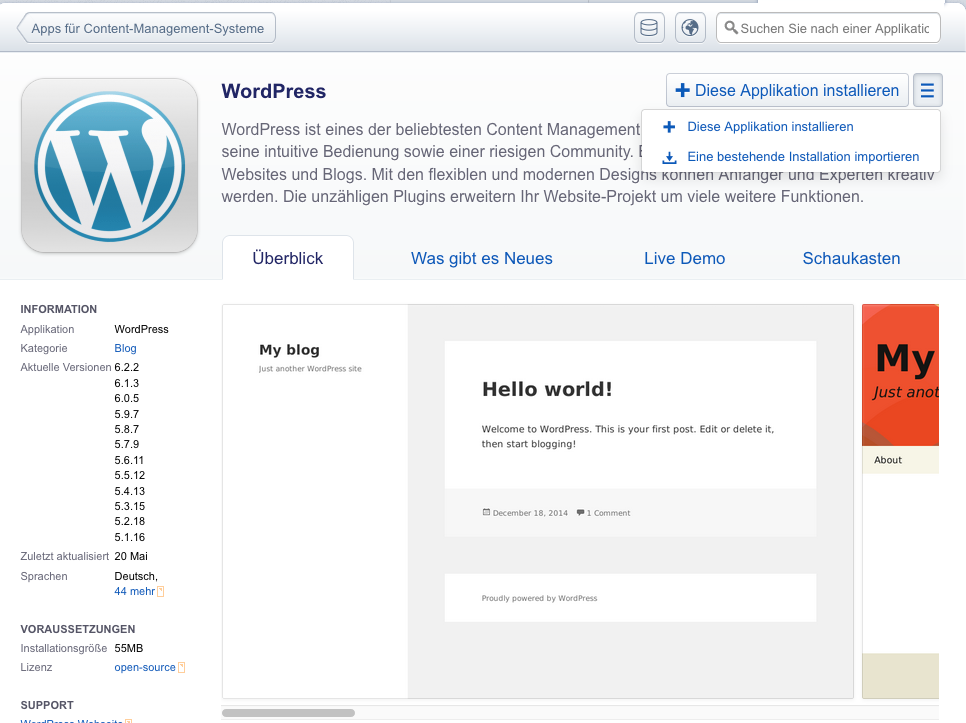Open the hamburger menu next to install button
This screenshot has width=966, height=723.
(x=928, y=91)
